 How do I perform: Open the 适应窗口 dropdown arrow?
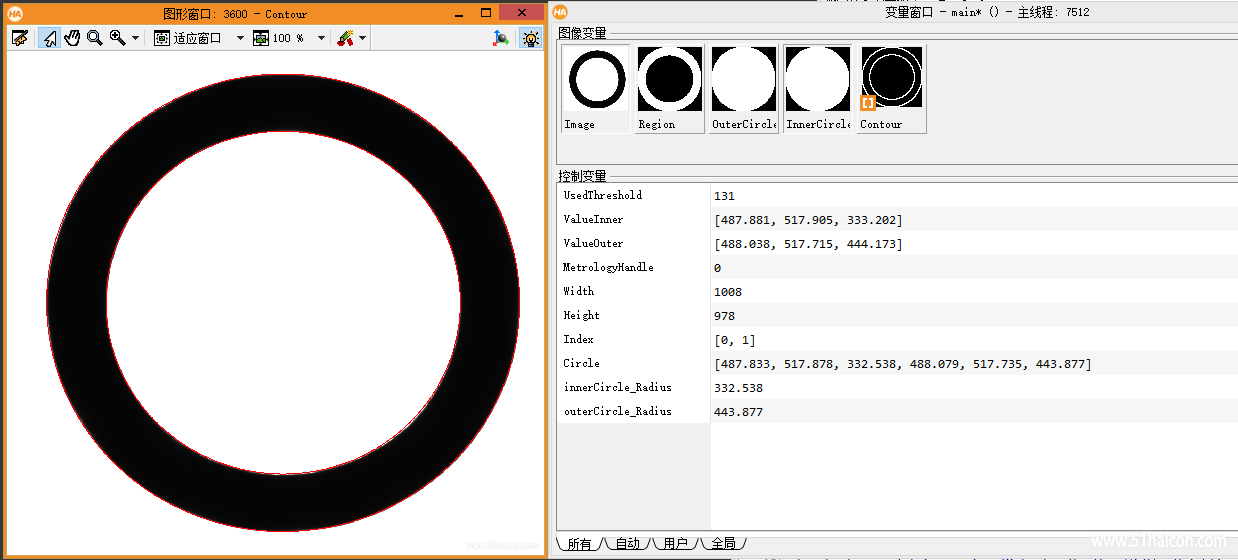coord(240,38)
